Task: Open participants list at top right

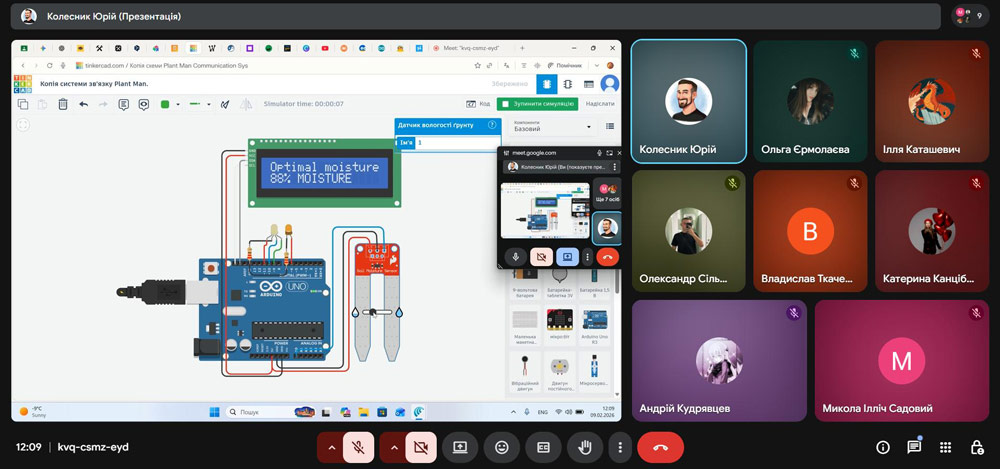Action: (969, 15)
